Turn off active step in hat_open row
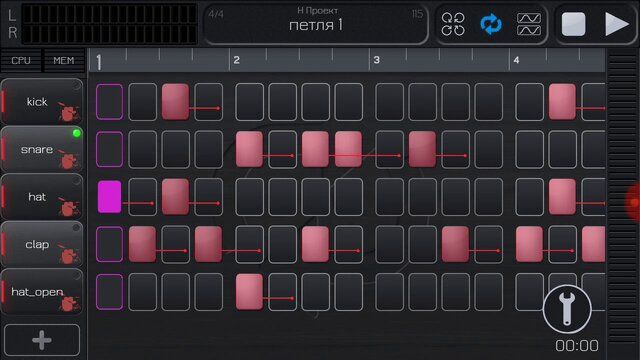Image resolution: width=640 pixels, height=360 pixels. pos(249,292)
